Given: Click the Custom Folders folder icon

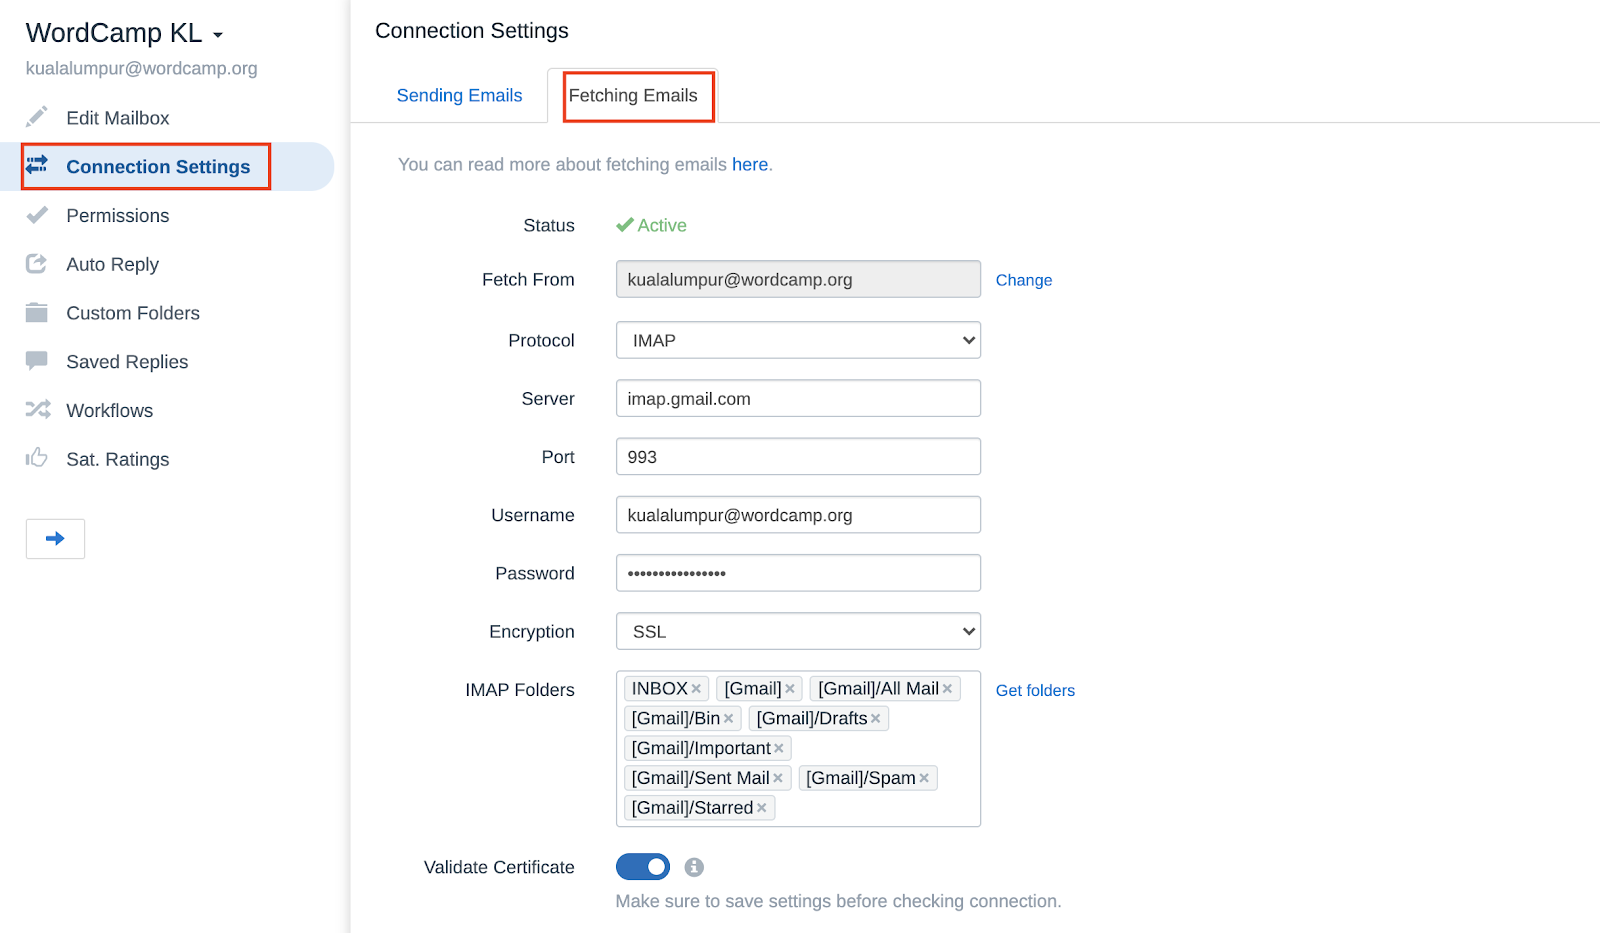Looking at the screenshot, I should point(37,313).
